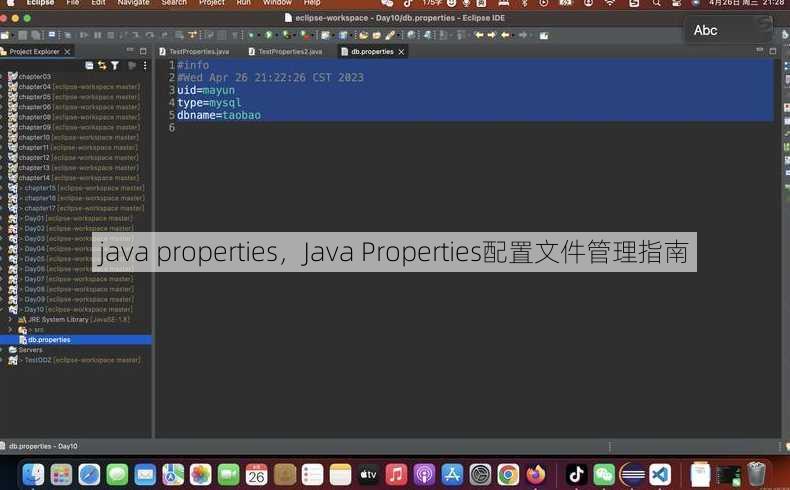The height and width of the screenshot is (490, 790).
Task: Close the Project Explorer view tab
Action: (x=67, y=51)
